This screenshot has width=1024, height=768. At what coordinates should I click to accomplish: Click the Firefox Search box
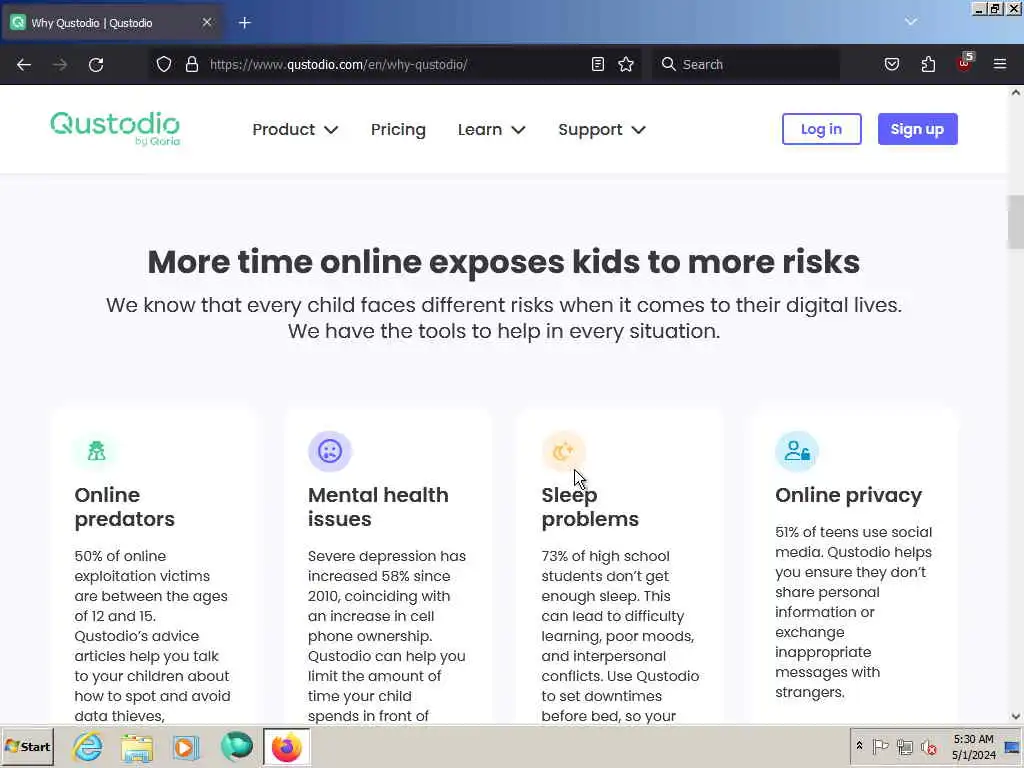point(746,64)
